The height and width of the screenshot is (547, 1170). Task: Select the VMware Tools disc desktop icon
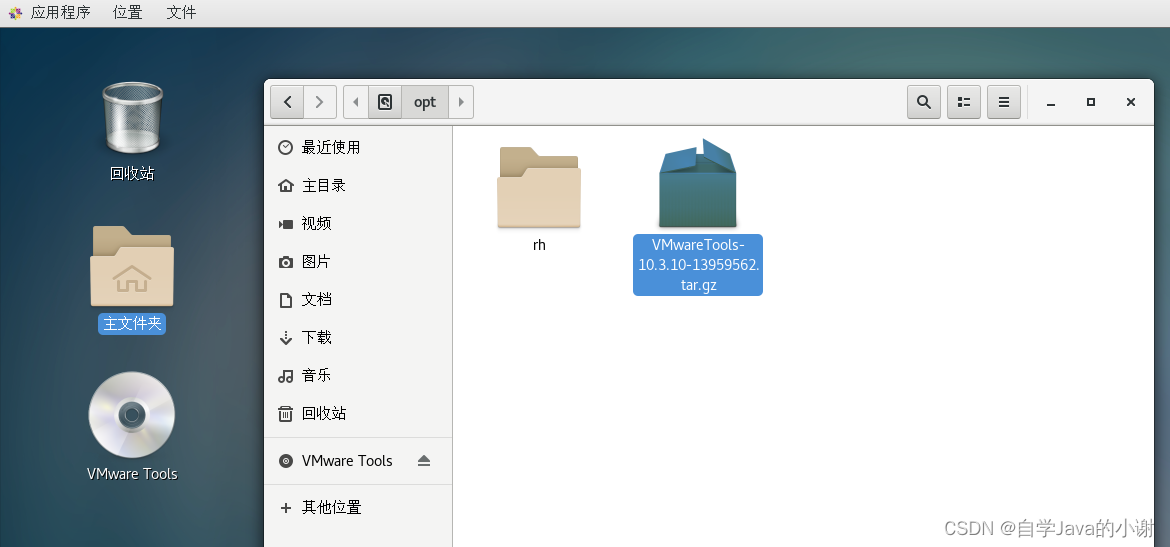[x=131, y=415]
